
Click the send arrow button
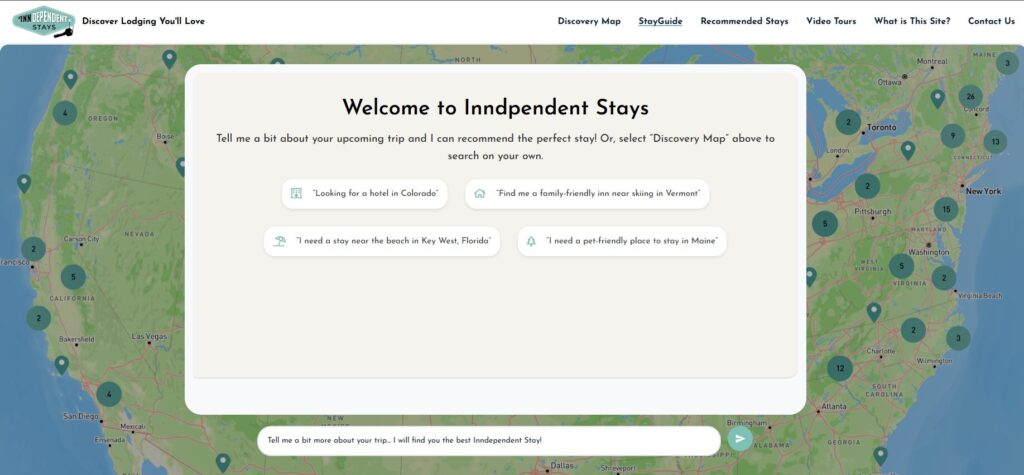(740, 438)
